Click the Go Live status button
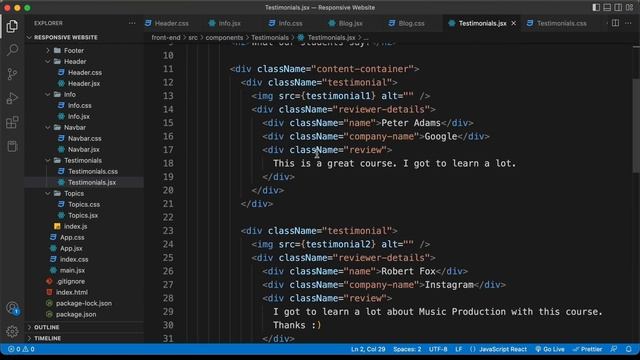Screen dimensions: 640x360 (550, 349)
